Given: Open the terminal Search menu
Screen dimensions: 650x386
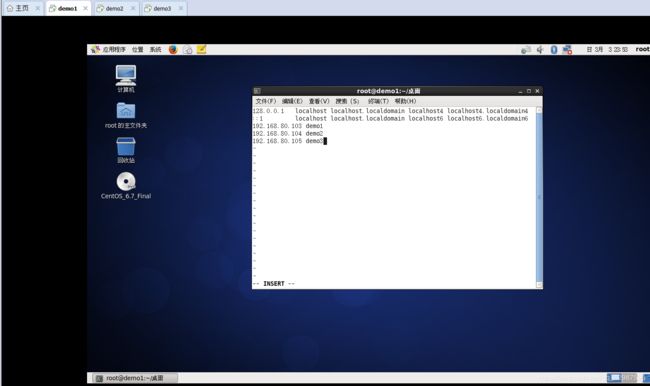Looking at the screenshot, I should [347, 101].
